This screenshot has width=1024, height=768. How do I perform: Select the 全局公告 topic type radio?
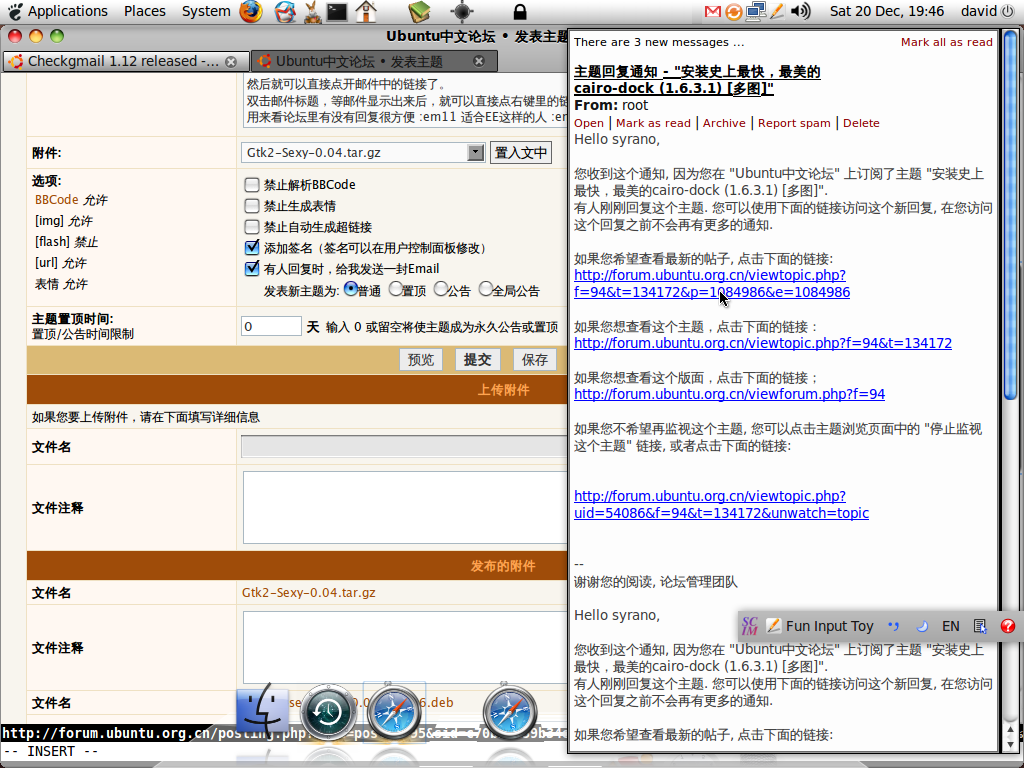coord(485,289)
